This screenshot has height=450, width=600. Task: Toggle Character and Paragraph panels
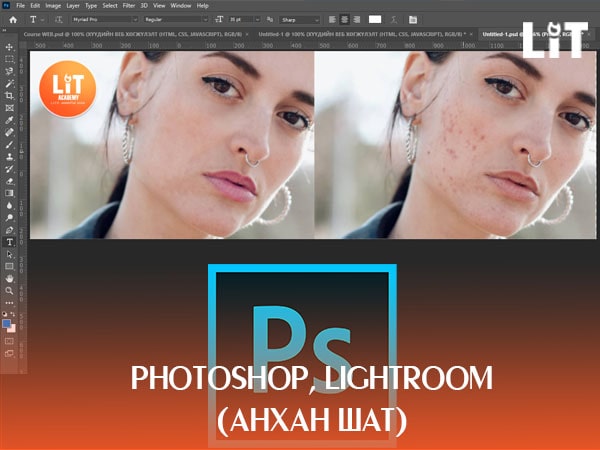(x=413, y=20)
